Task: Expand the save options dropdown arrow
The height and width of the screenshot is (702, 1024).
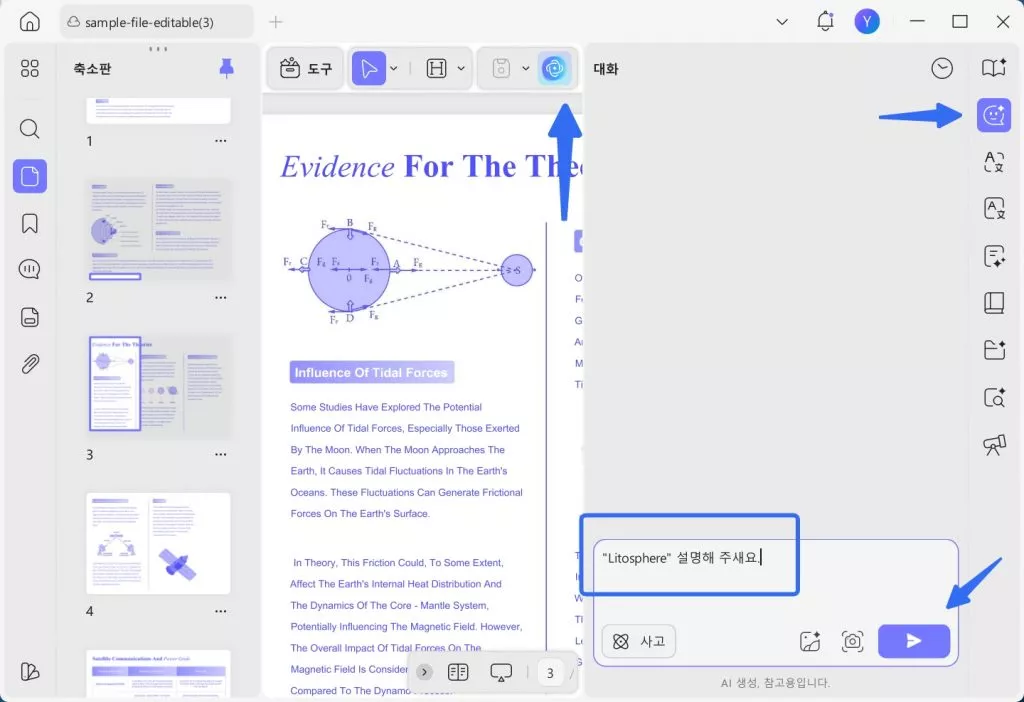Action: [525, 69]
